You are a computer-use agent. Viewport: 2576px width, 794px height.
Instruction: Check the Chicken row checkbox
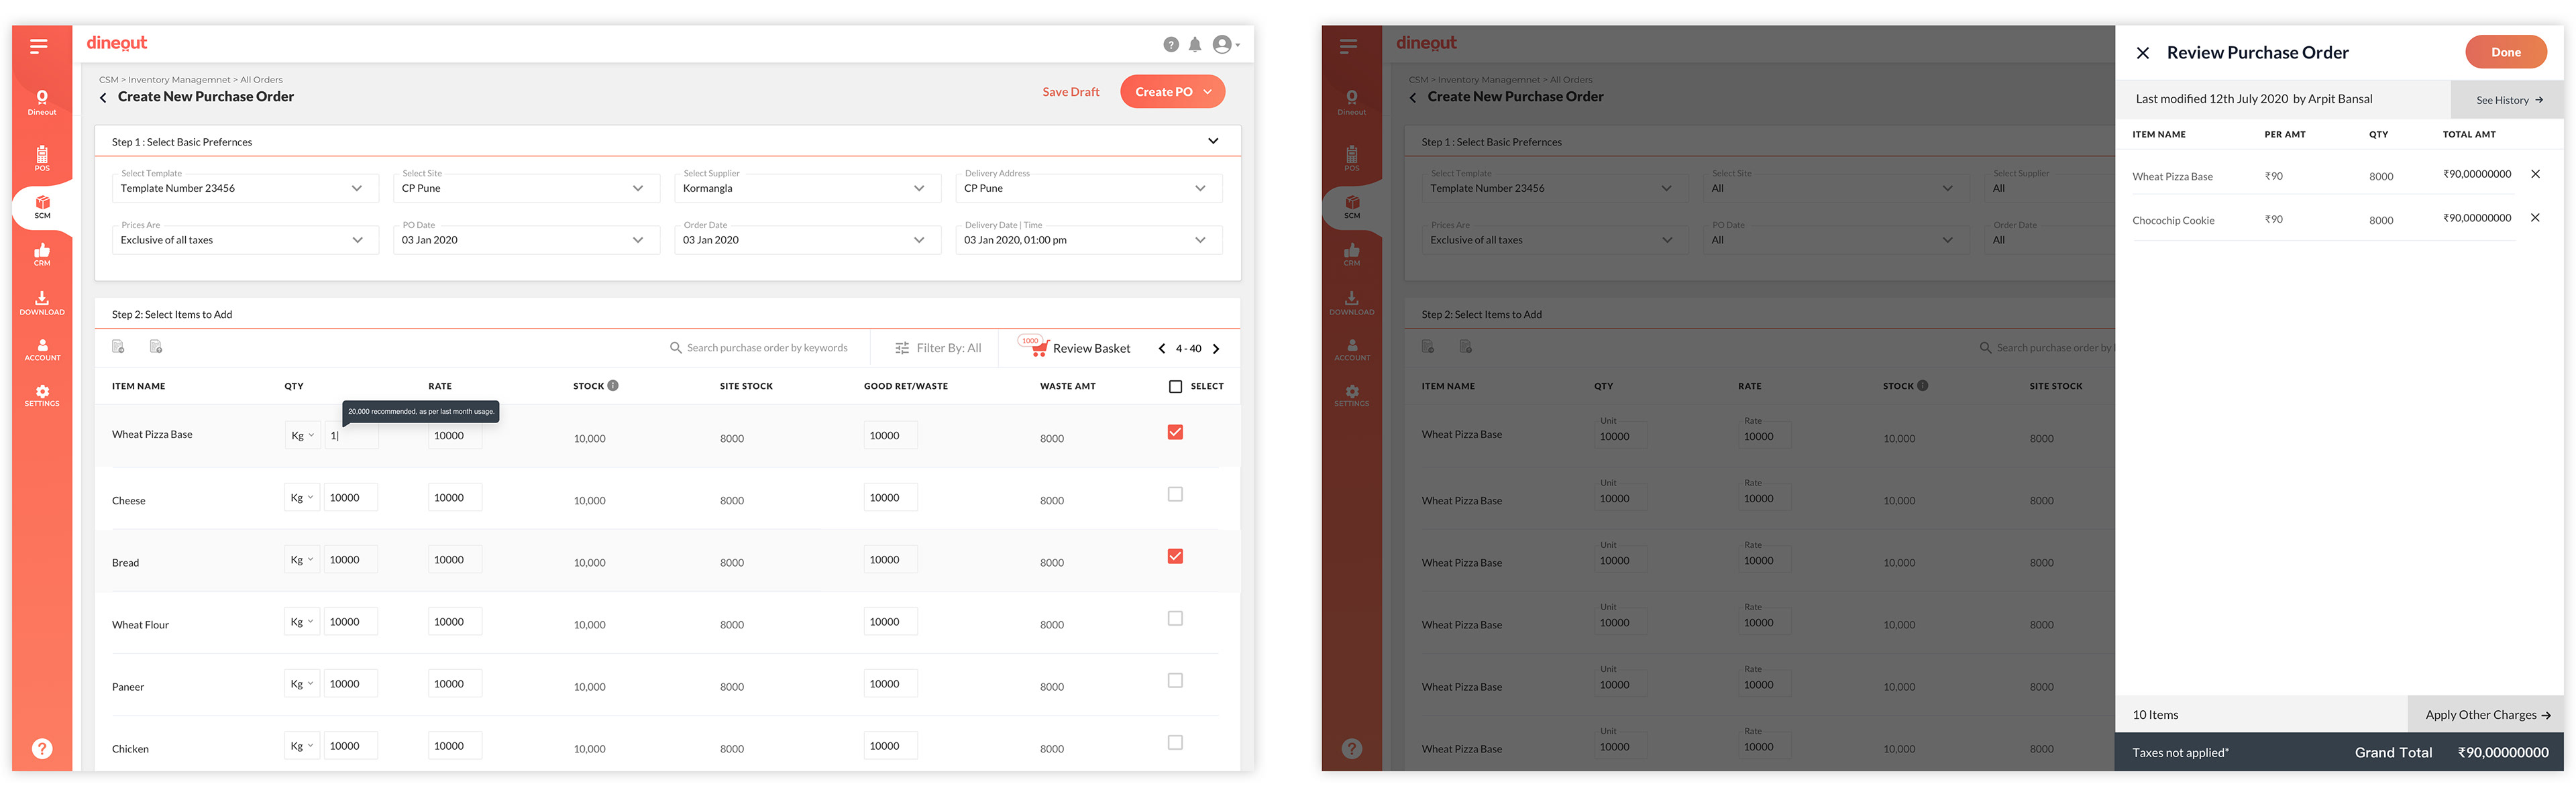pos(1175,742)
